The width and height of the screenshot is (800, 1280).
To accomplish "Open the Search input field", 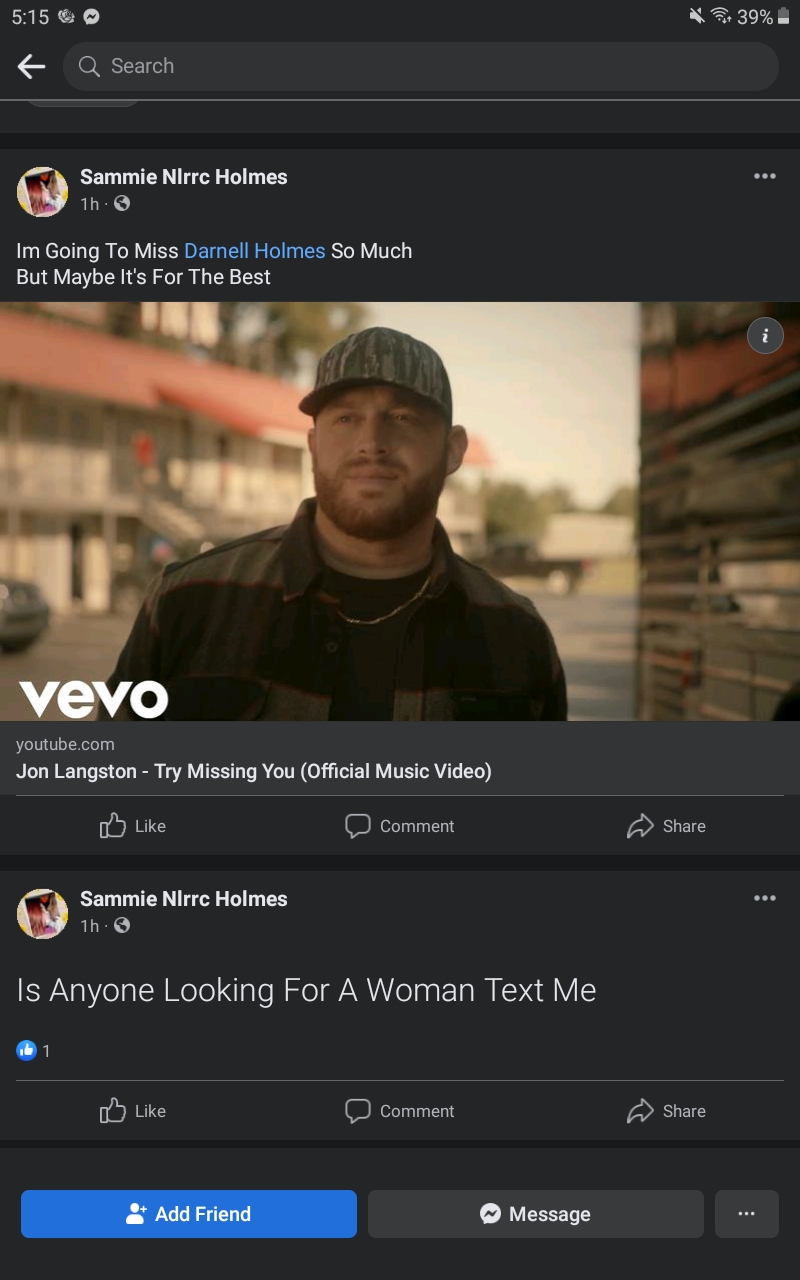I will coord(420,67).
